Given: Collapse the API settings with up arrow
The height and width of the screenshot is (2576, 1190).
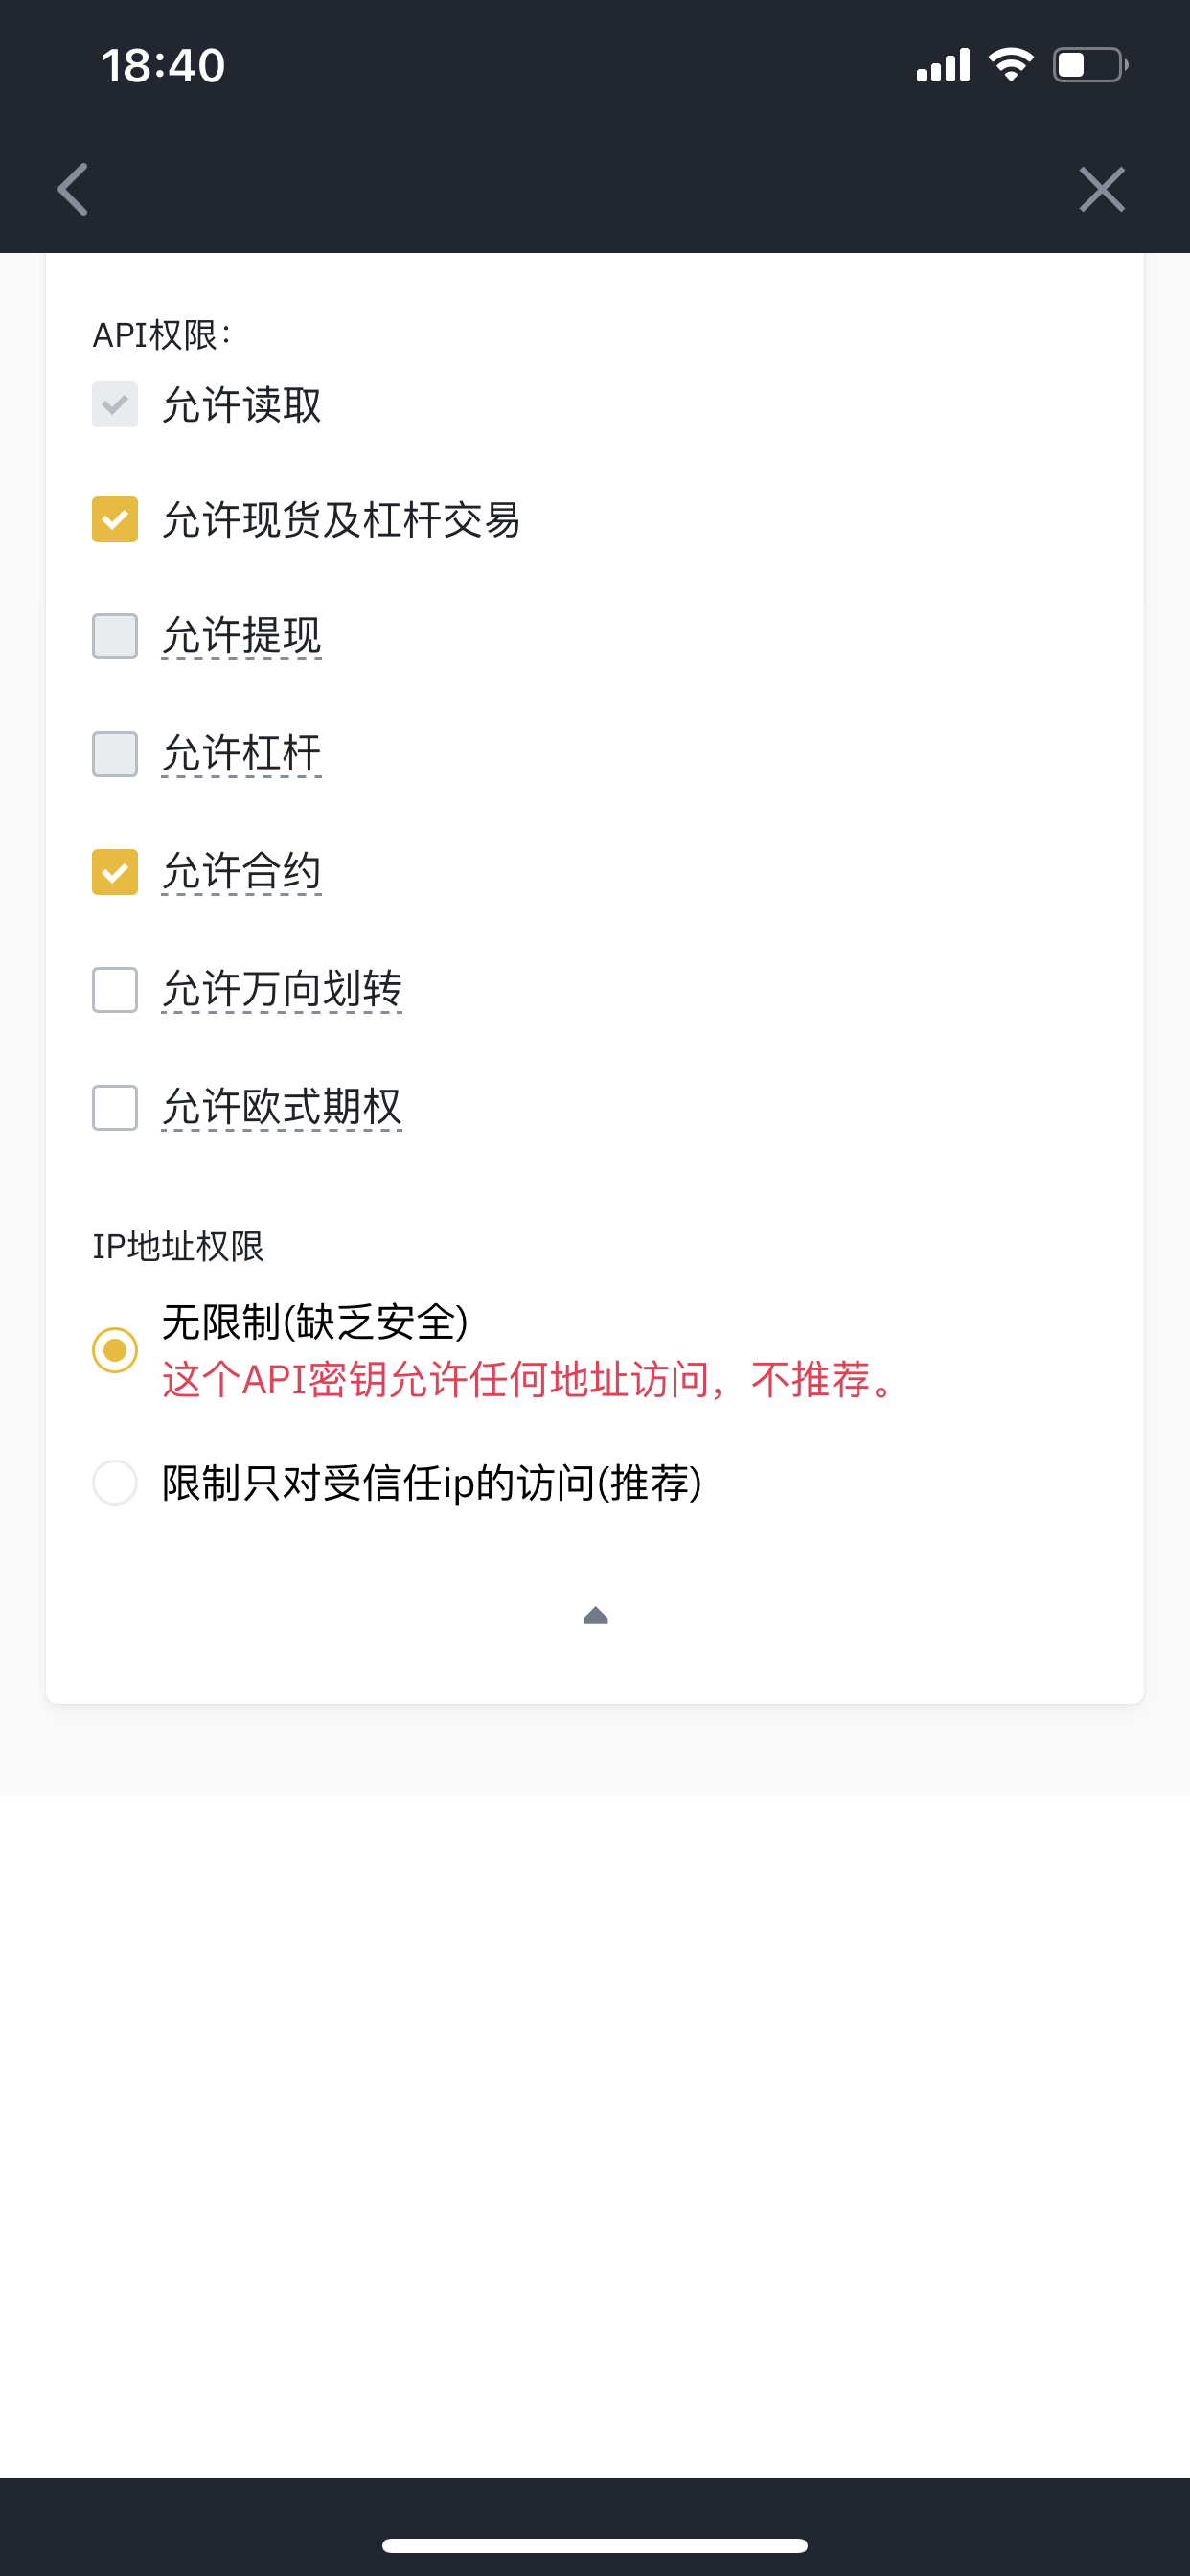Looking at the screenshot, I should click(x=595, y=1615).
